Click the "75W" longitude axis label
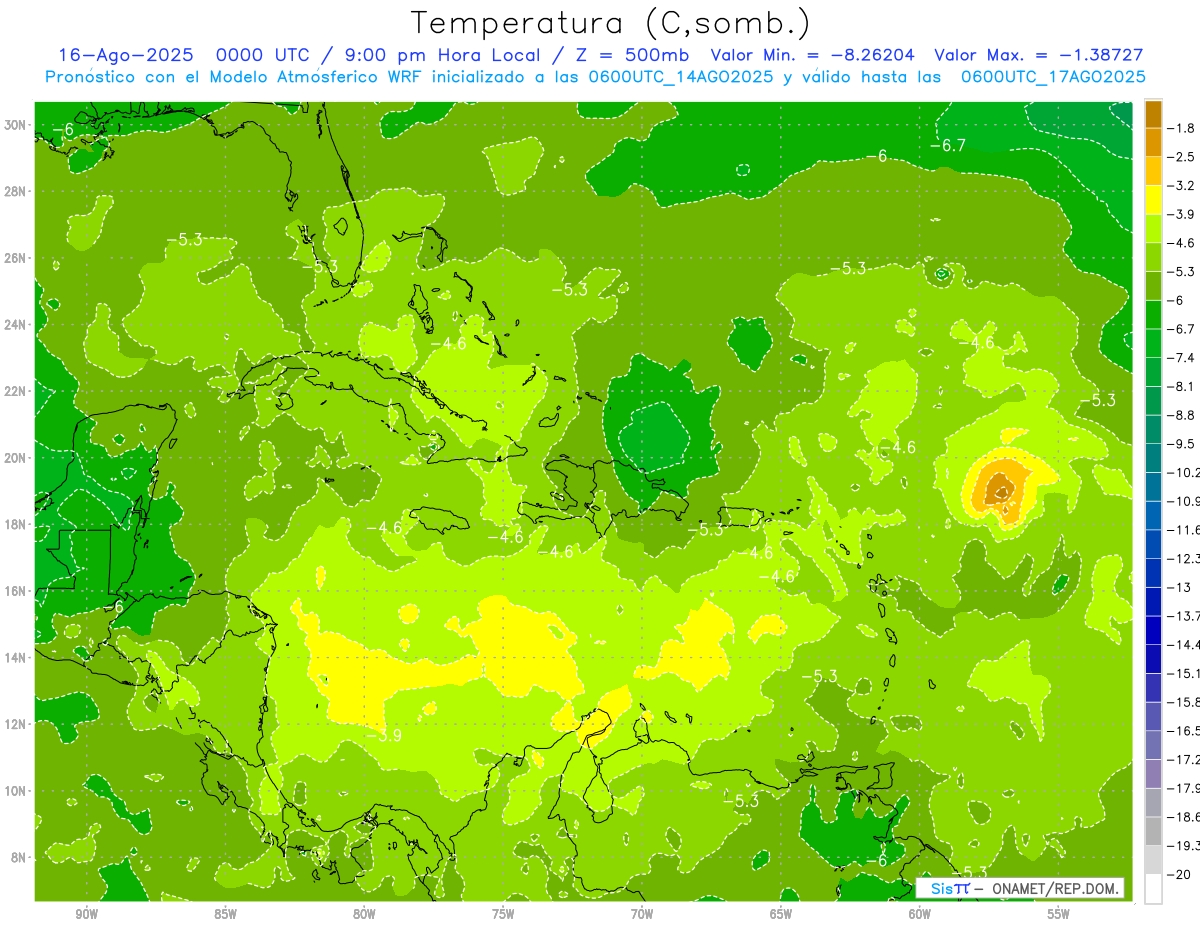The height and width of the screenshot is (927, 1200). pyautogui.click(x=503, y=915)
